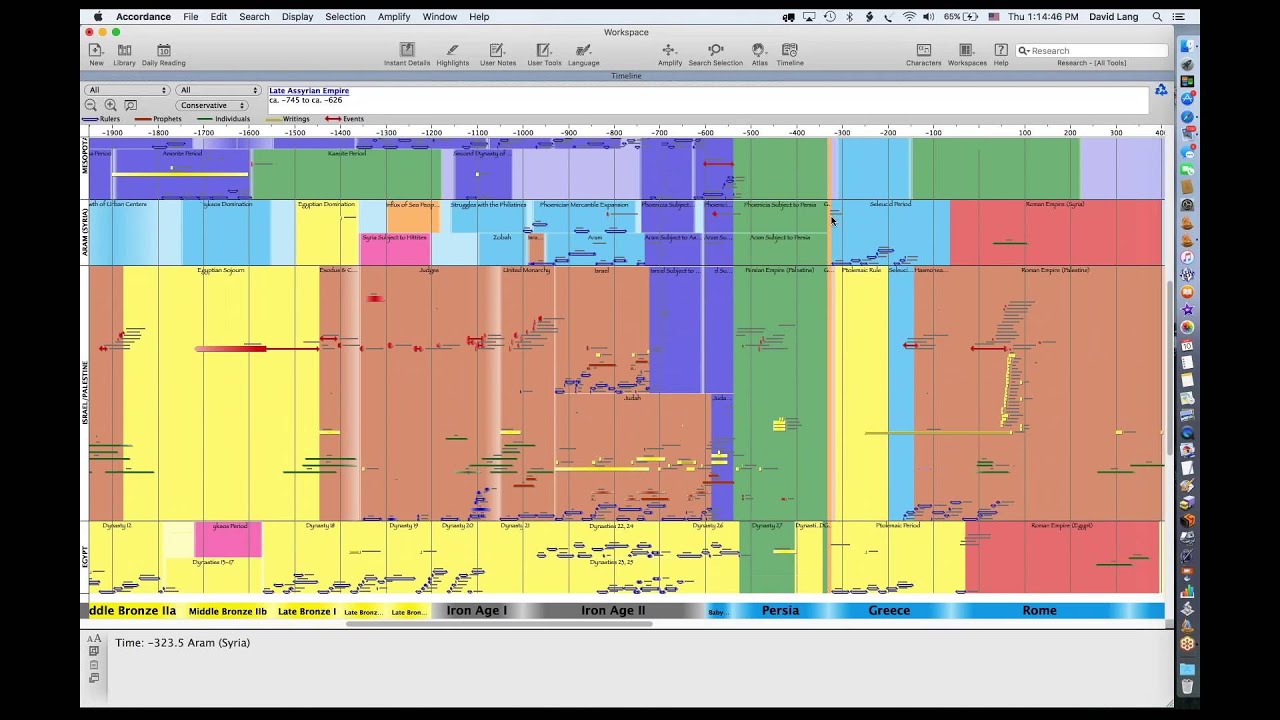Click bottom icon in Instant Details sidebar
This screenshot has width=1280, height=720.
(x=94, y=678)
